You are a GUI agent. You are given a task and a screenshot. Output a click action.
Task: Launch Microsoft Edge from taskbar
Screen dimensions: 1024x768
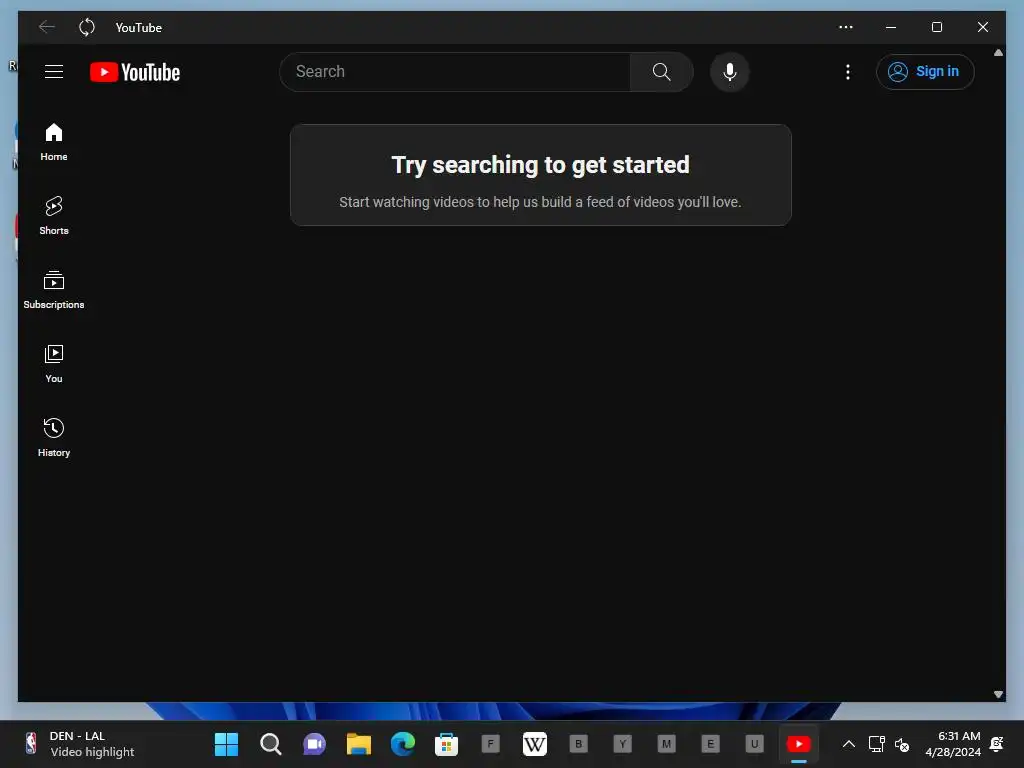[x=402, y=744]
